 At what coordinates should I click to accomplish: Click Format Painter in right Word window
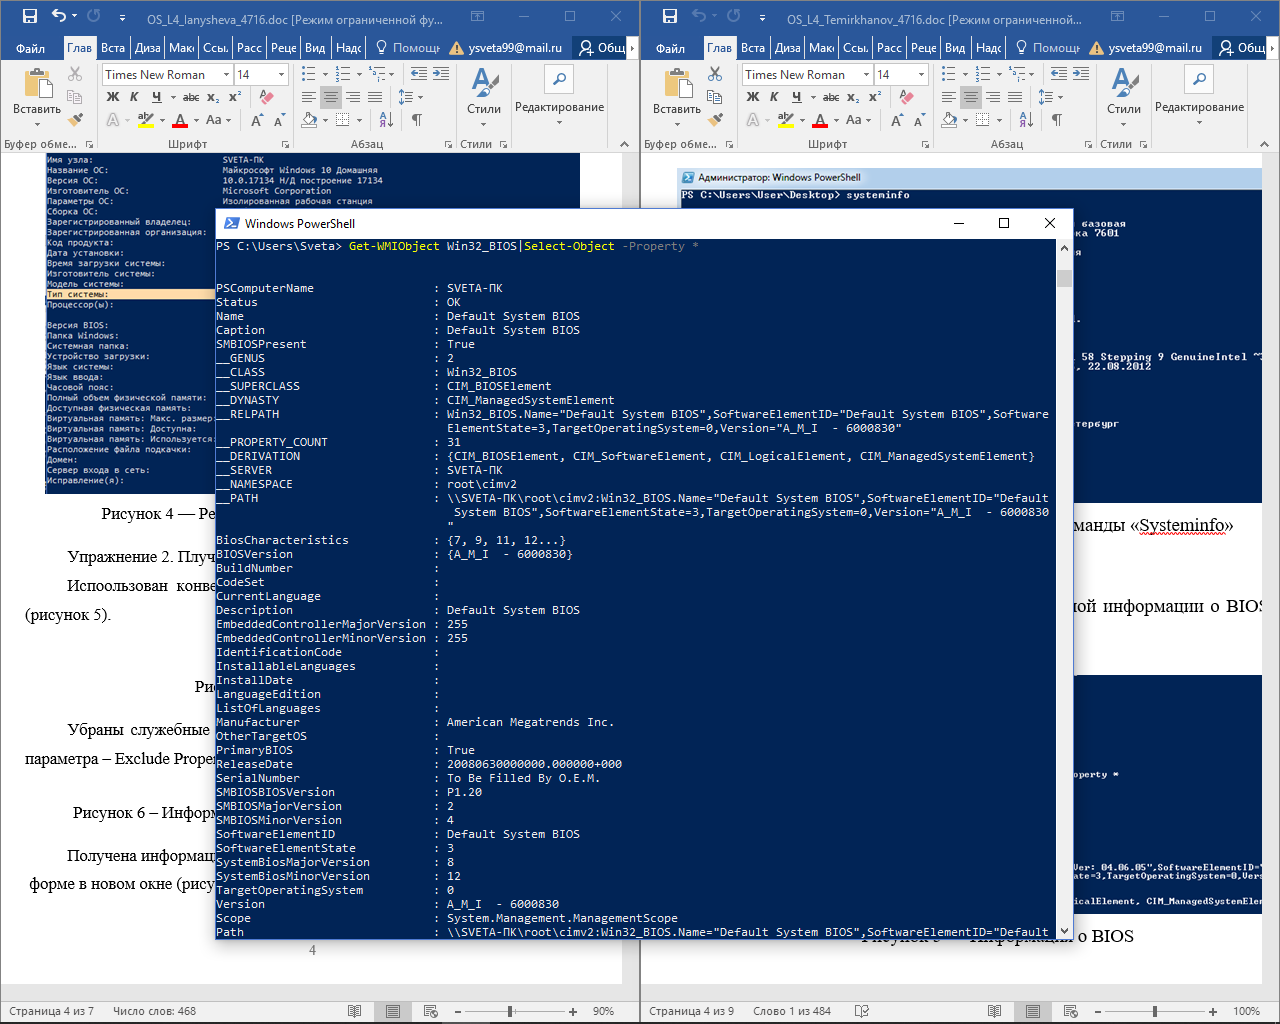(715, 120)
